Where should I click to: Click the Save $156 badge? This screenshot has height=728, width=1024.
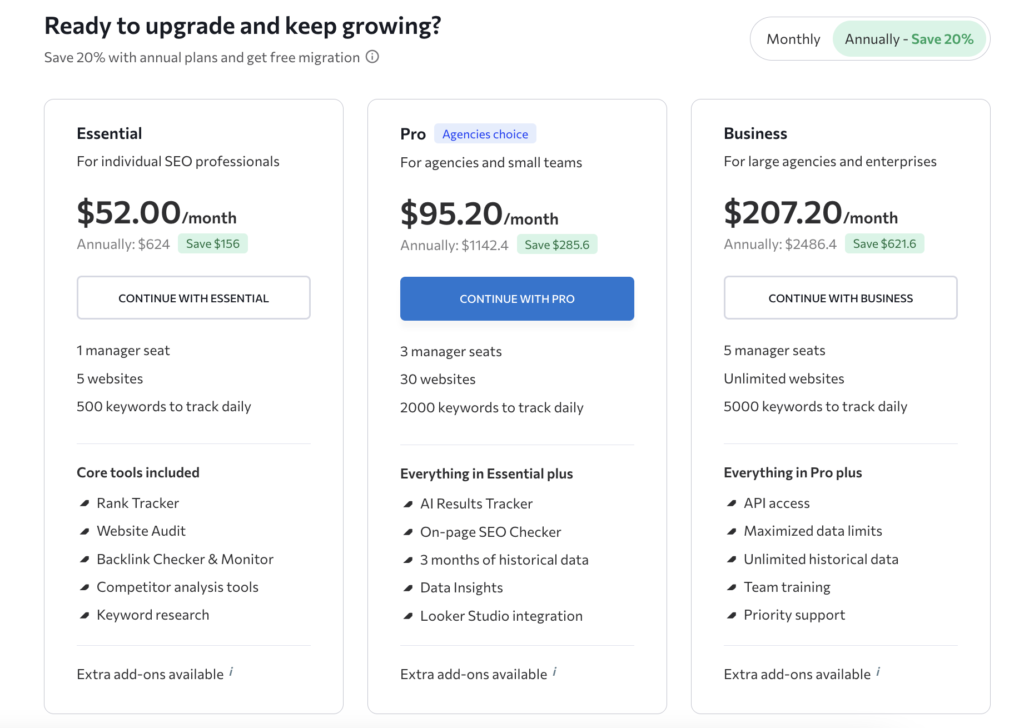(213, 244)
